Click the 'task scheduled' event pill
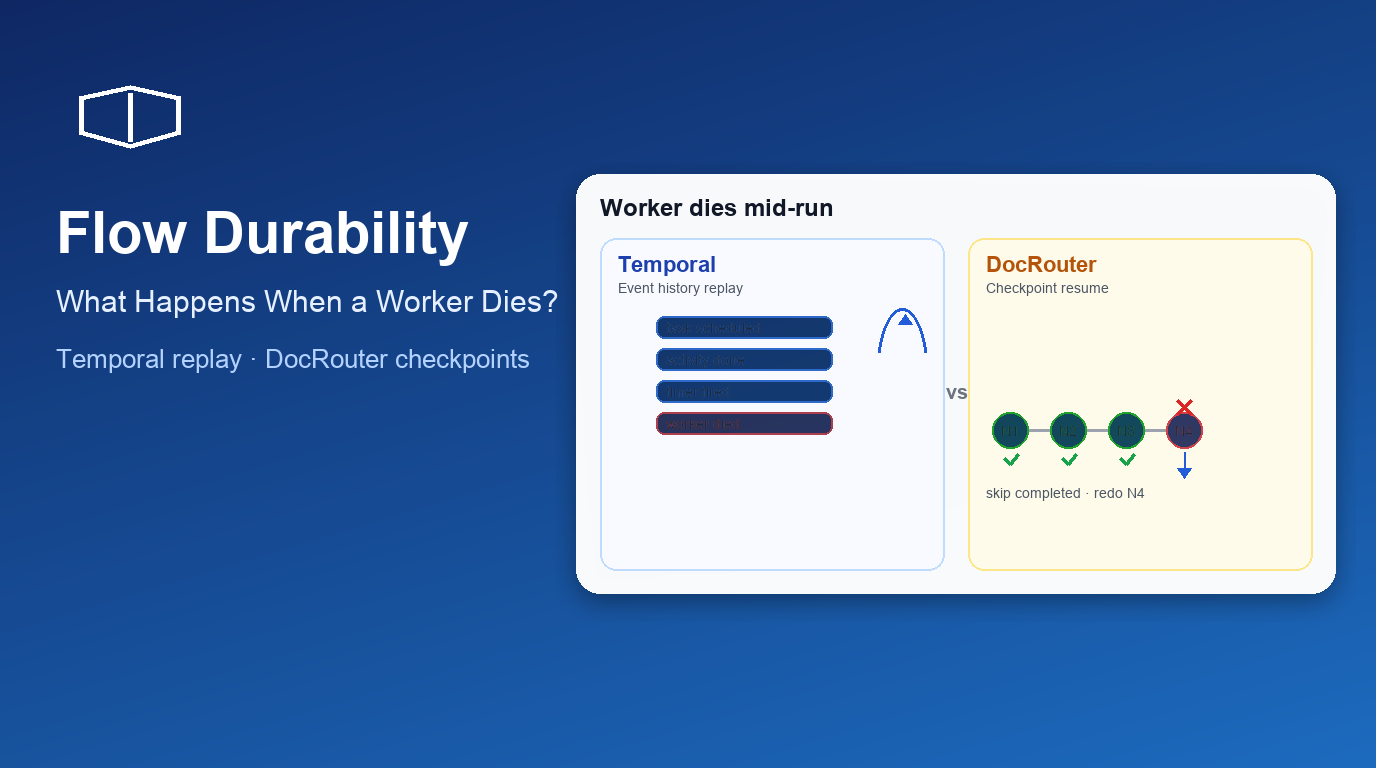 744,327
